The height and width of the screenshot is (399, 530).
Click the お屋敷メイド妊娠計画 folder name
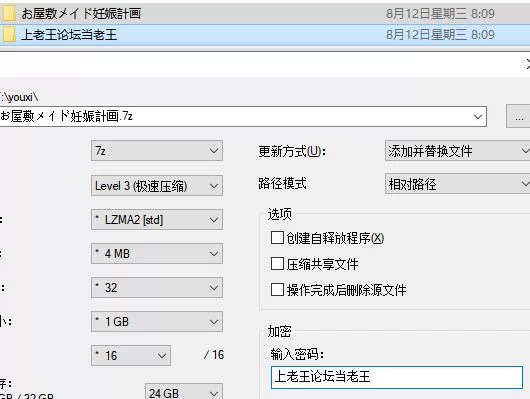click(x=81, y=14)
